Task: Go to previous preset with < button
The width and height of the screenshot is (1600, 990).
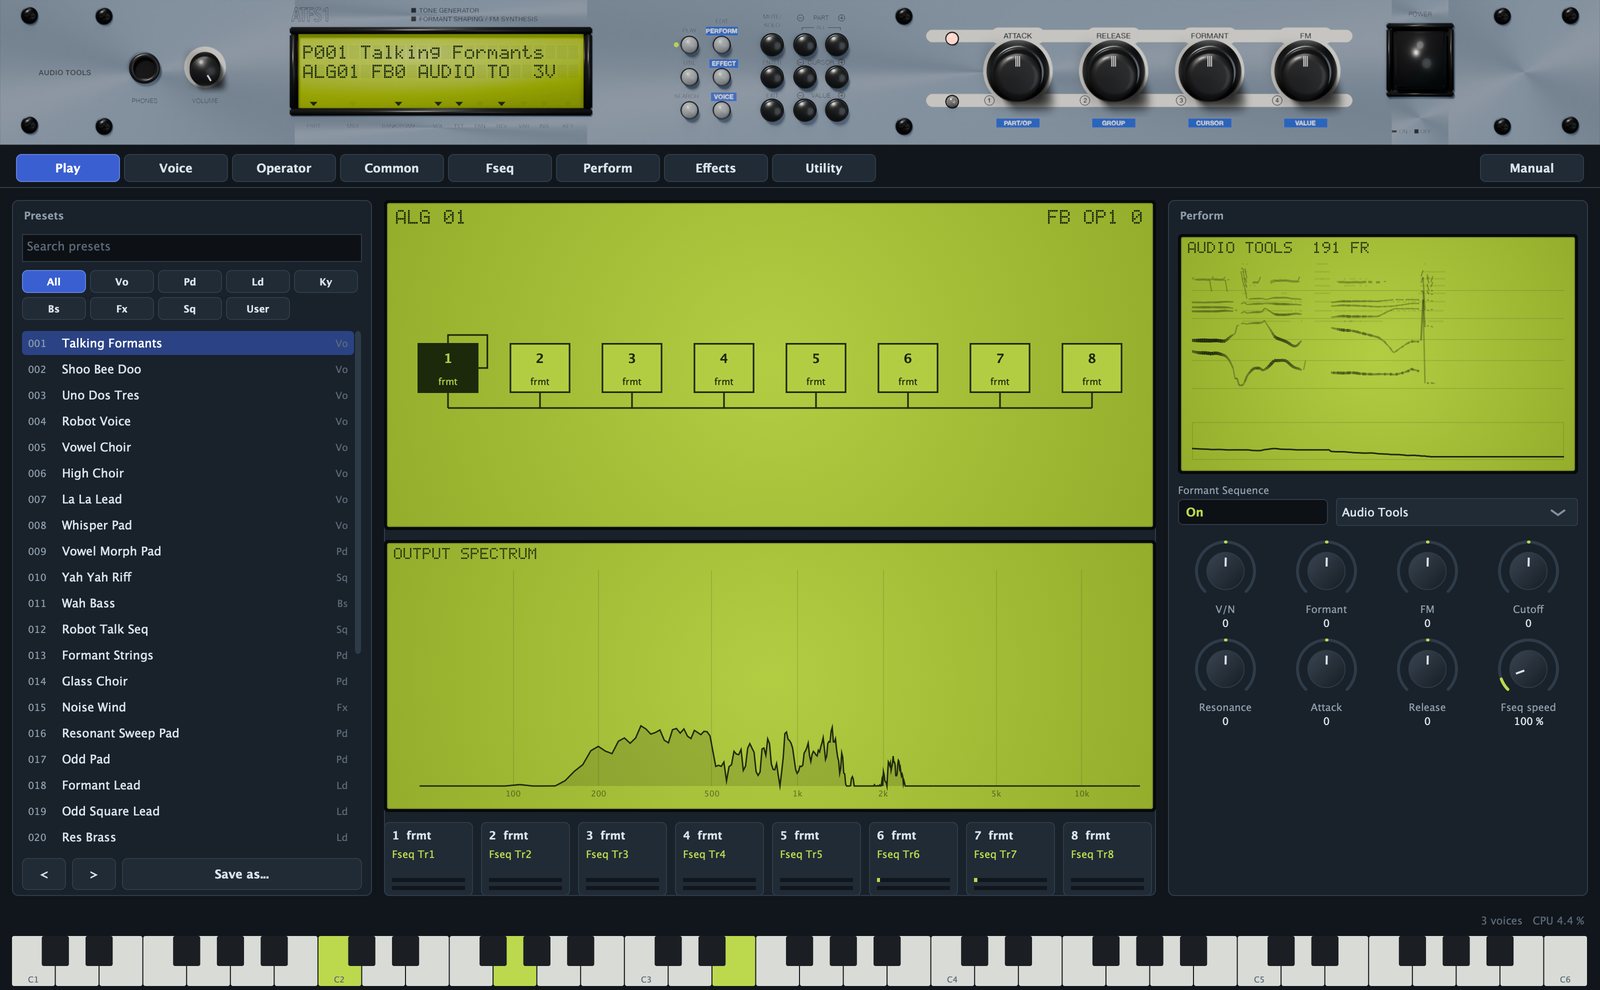Action: coord(44,874)
